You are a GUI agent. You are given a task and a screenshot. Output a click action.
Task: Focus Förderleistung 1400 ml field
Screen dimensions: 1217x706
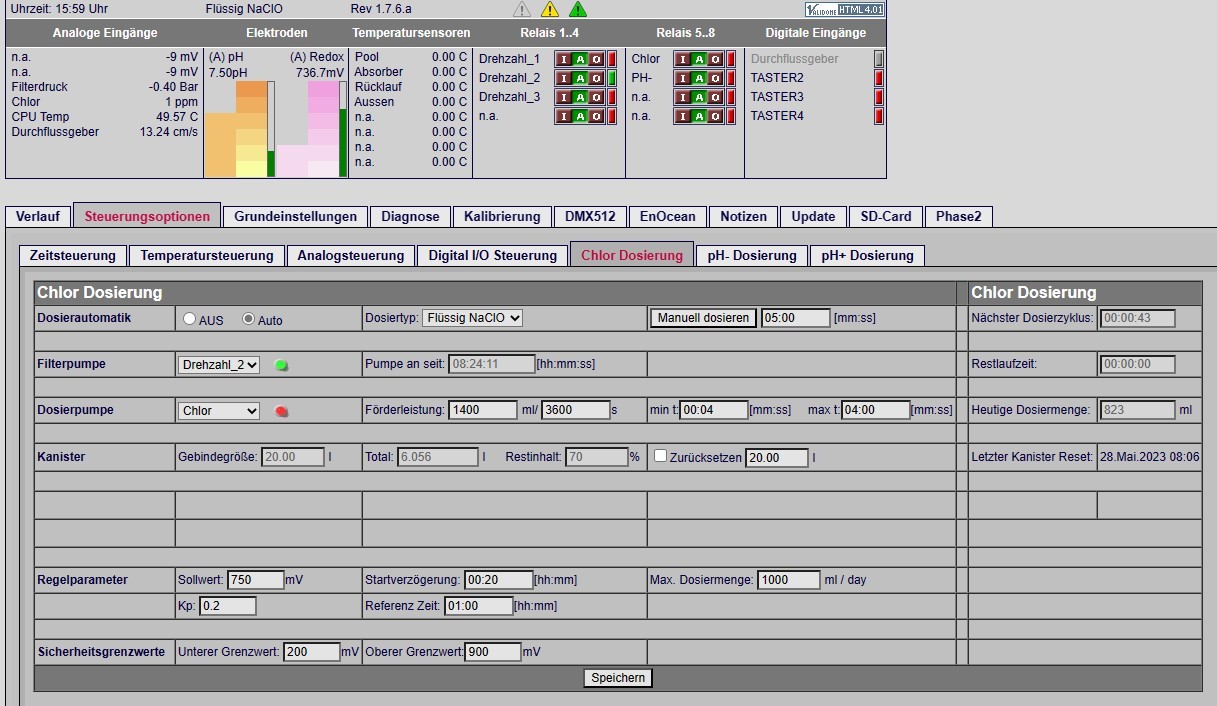483,410
